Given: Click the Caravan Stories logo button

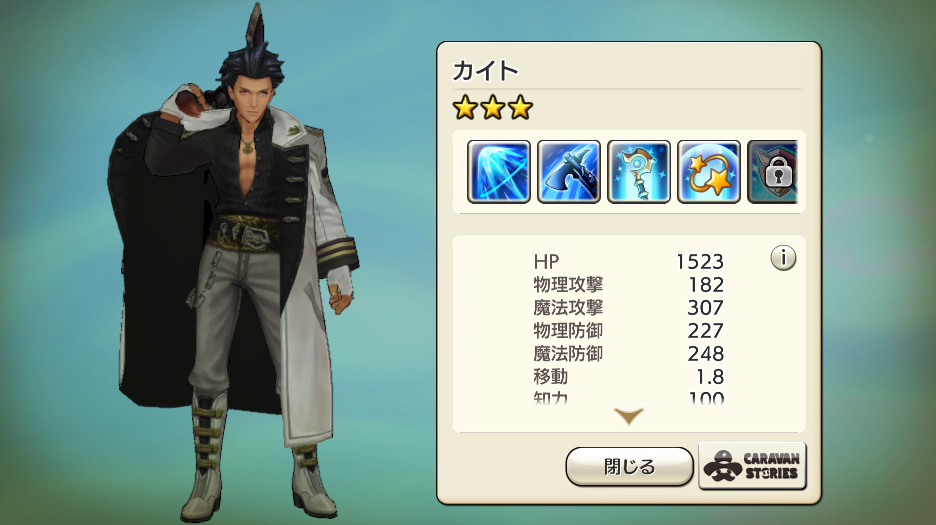Looking at the screenshot, I should point(752,466).
